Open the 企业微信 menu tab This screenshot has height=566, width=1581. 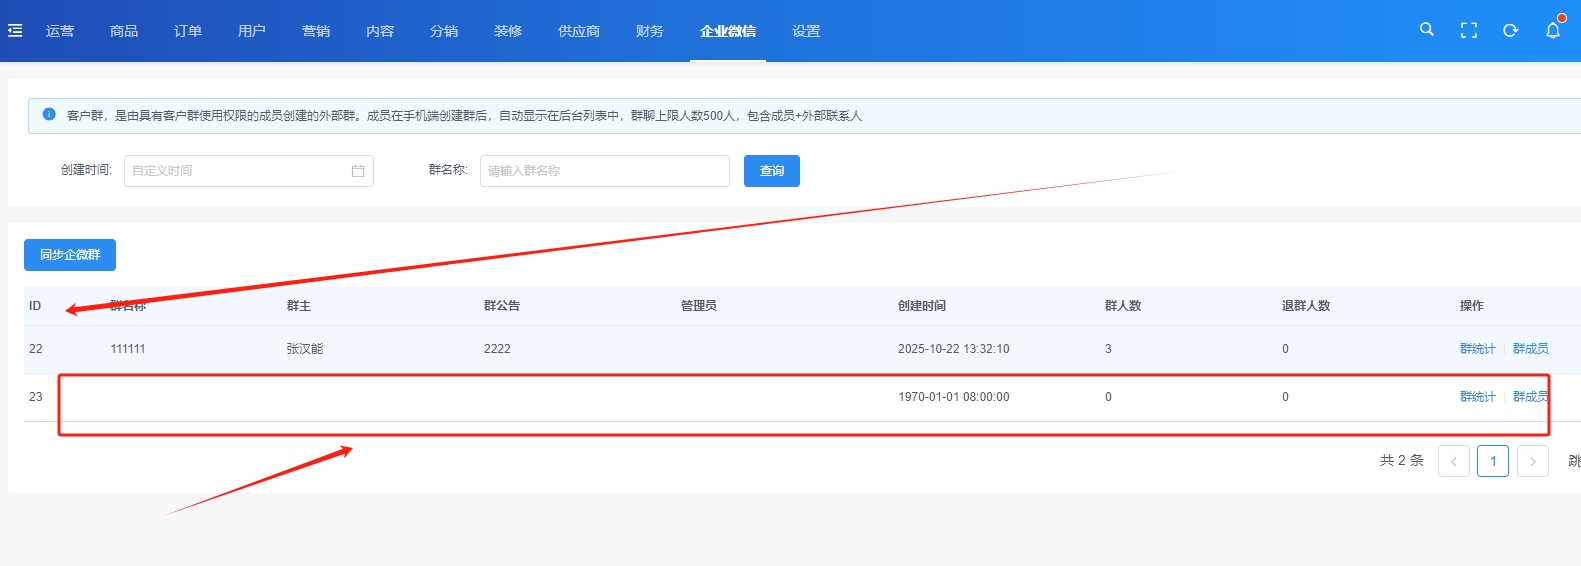(728, 31)
